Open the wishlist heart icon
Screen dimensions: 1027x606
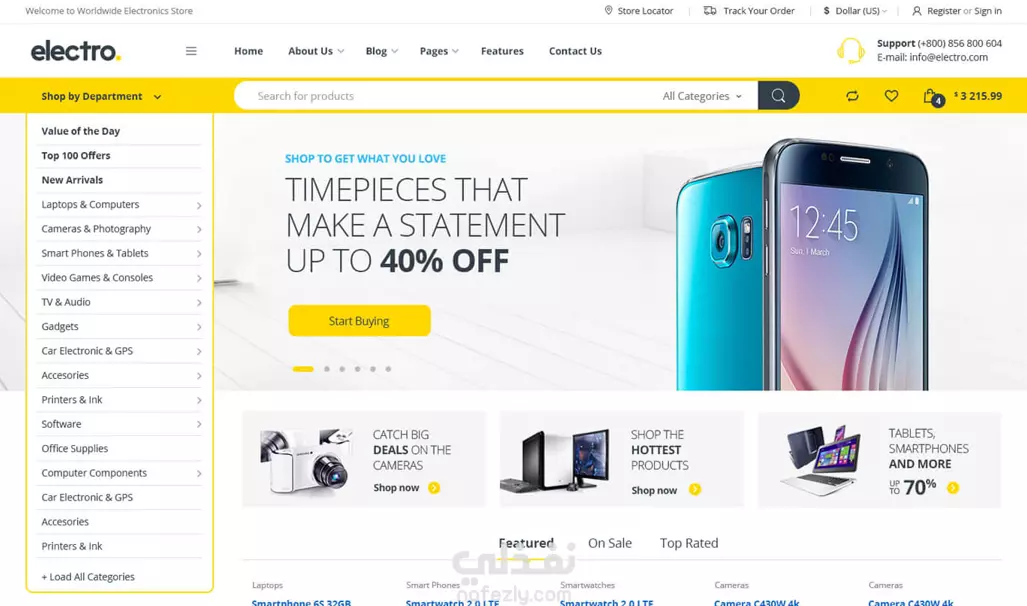[x=891, y=96]
